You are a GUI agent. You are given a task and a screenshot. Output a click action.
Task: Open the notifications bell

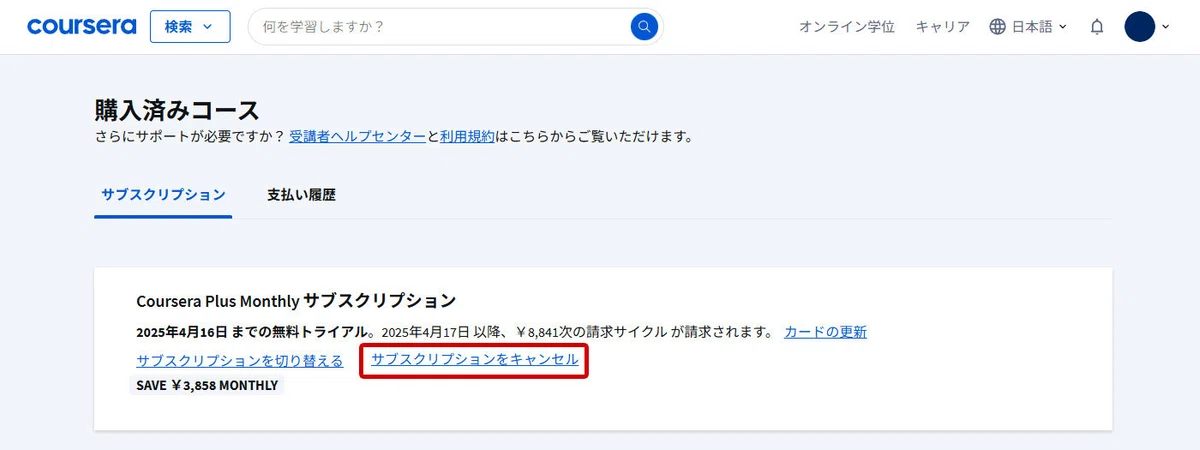point(1097,27)
